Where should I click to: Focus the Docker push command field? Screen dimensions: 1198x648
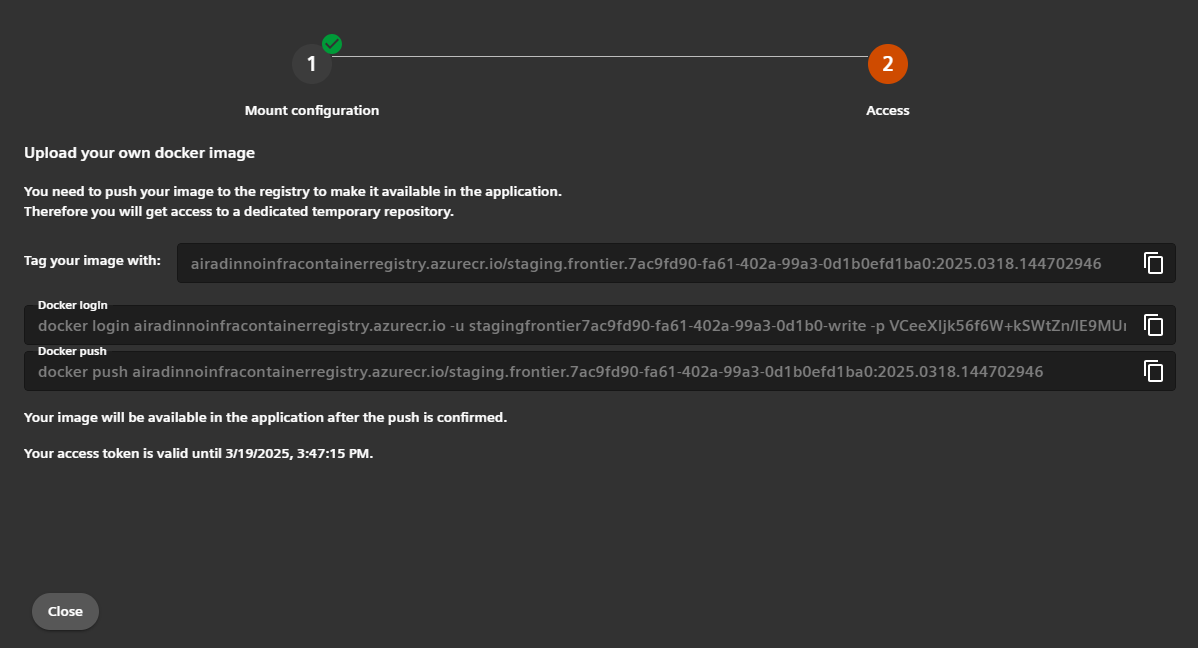[x=580, y=372]
